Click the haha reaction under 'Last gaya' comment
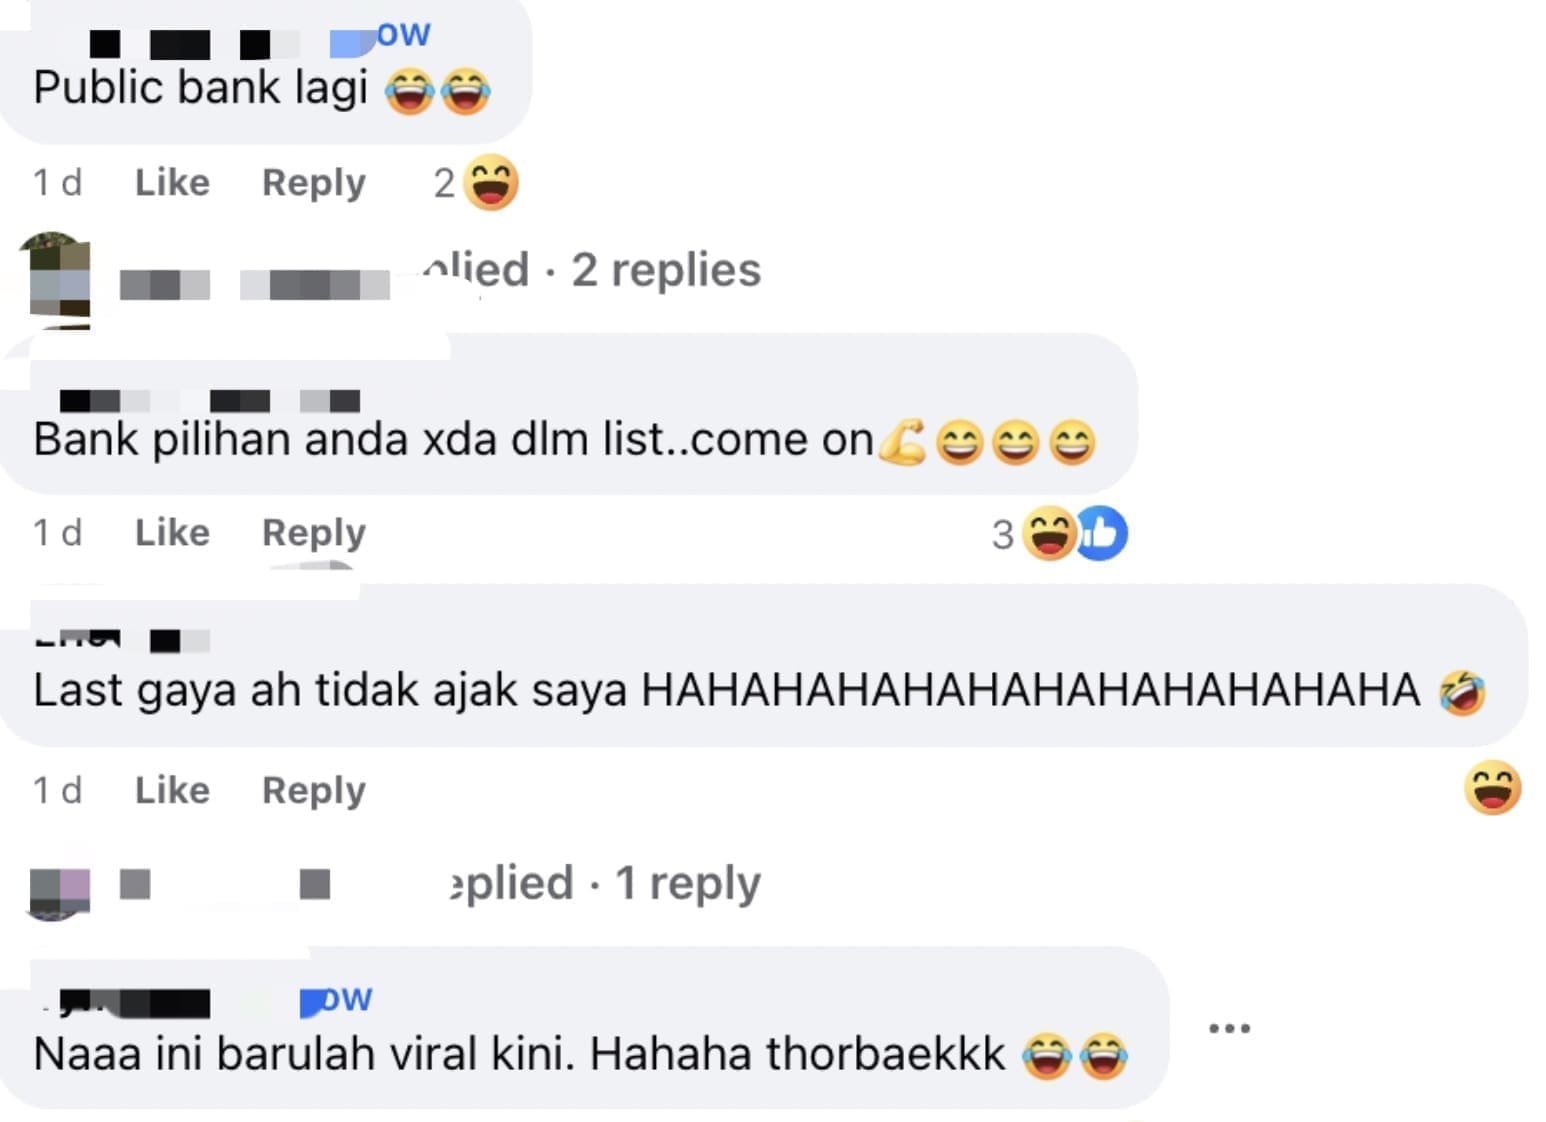1546x1122 pixels. pos(1493,788)
